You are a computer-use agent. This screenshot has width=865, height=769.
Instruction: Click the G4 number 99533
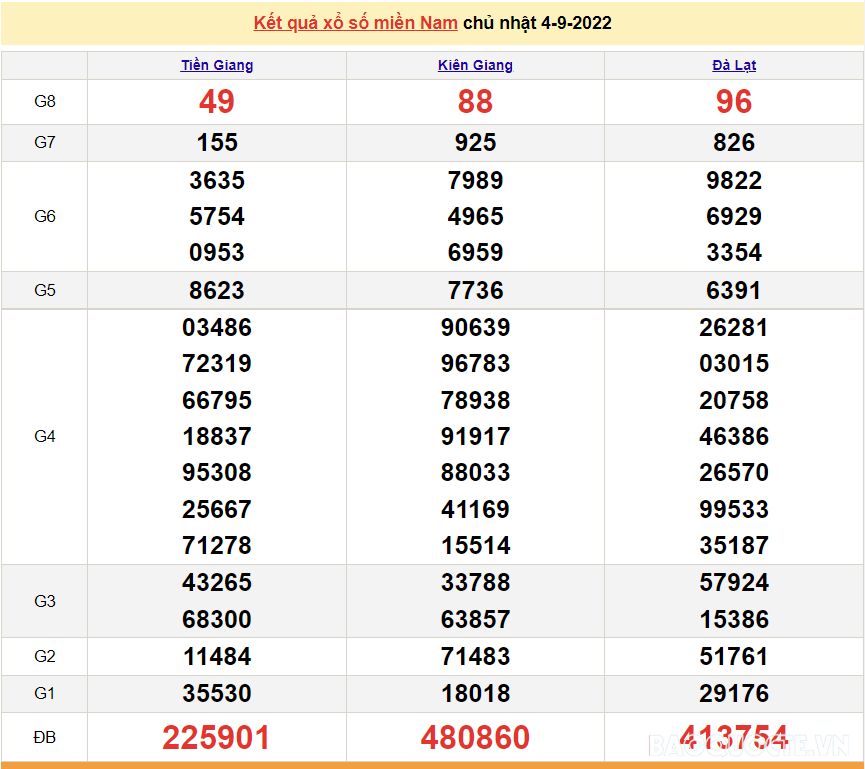point(734,510)
